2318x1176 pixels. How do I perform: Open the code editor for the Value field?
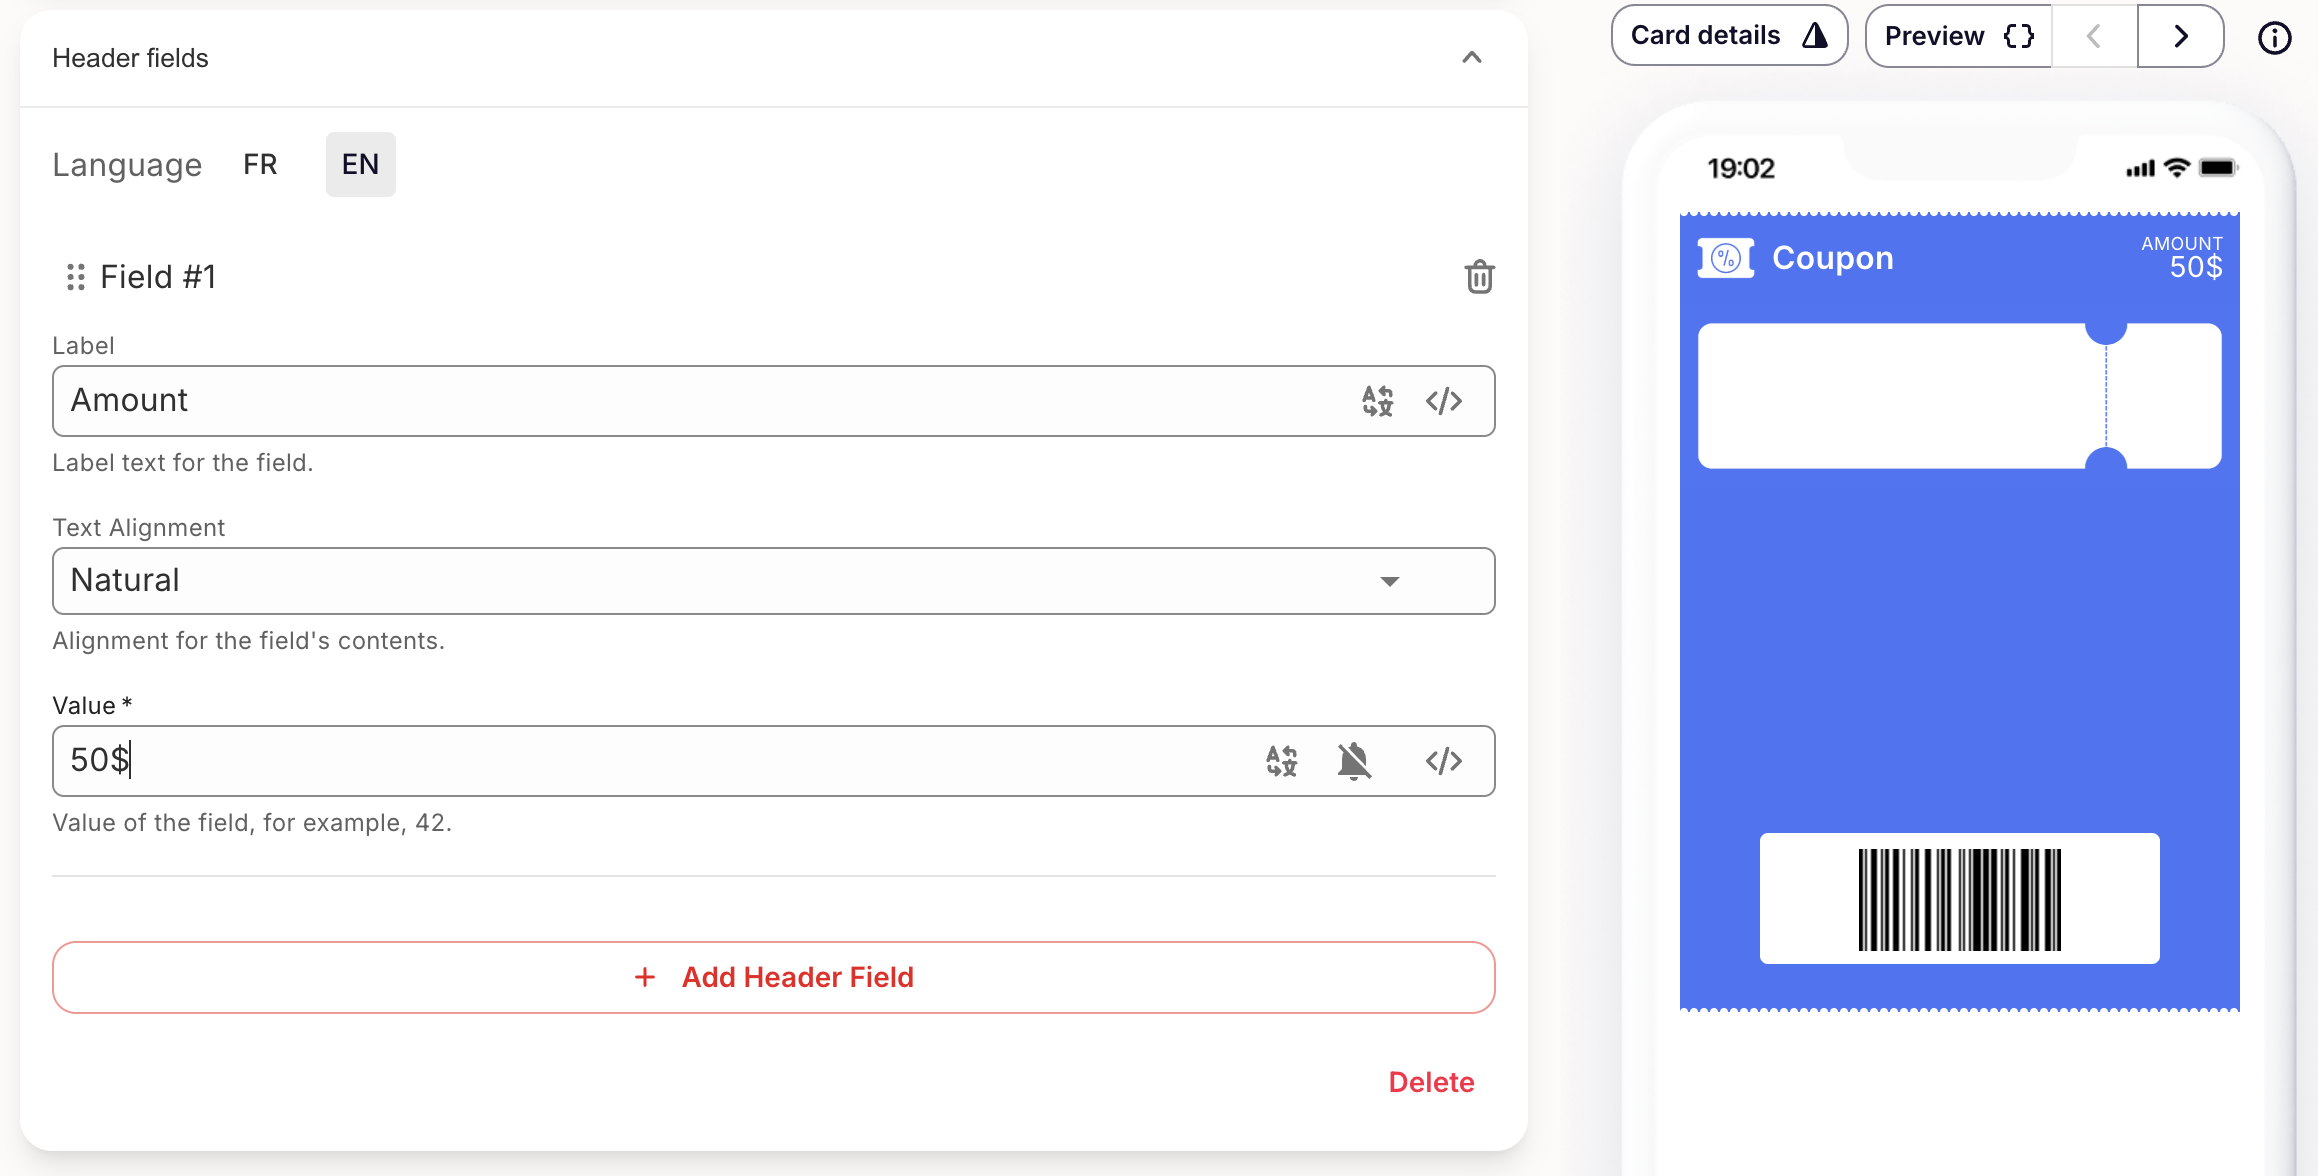tap(1444, 761)
